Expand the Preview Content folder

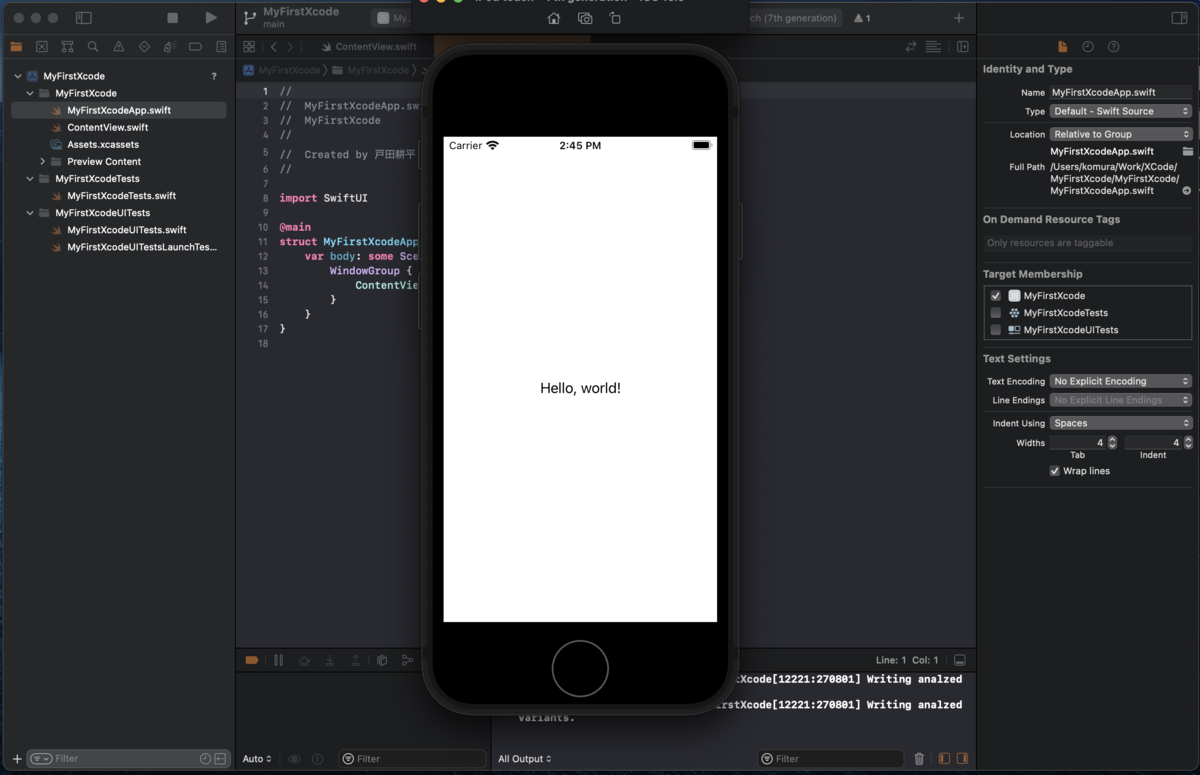tap(43, 161)
